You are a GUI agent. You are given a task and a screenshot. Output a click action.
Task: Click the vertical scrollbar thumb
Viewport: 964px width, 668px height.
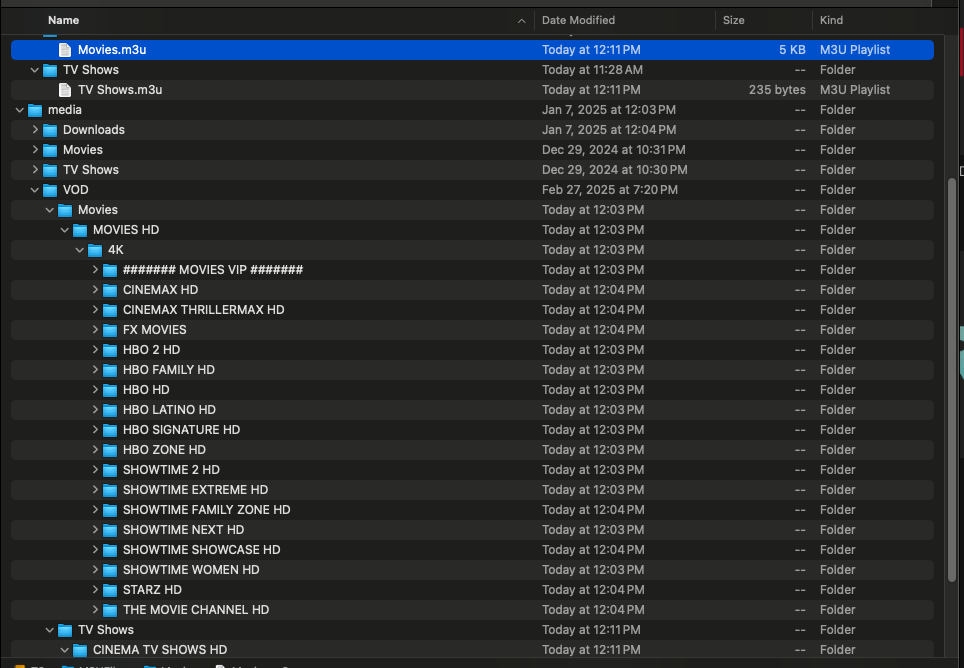952,379
